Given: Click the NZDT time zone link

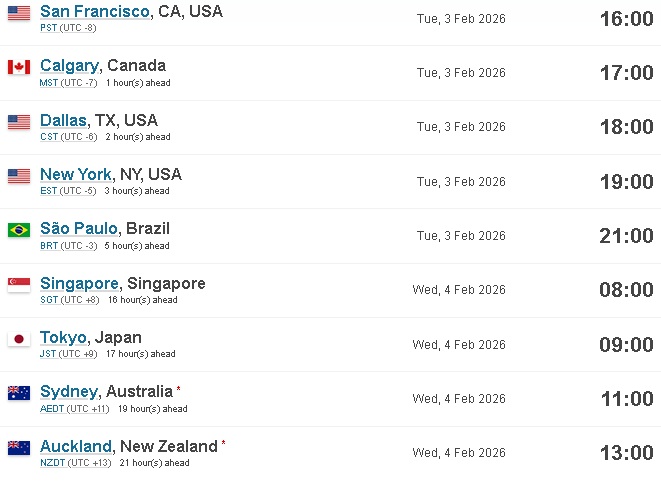Looking at the screenshot, I should (53, 463).
